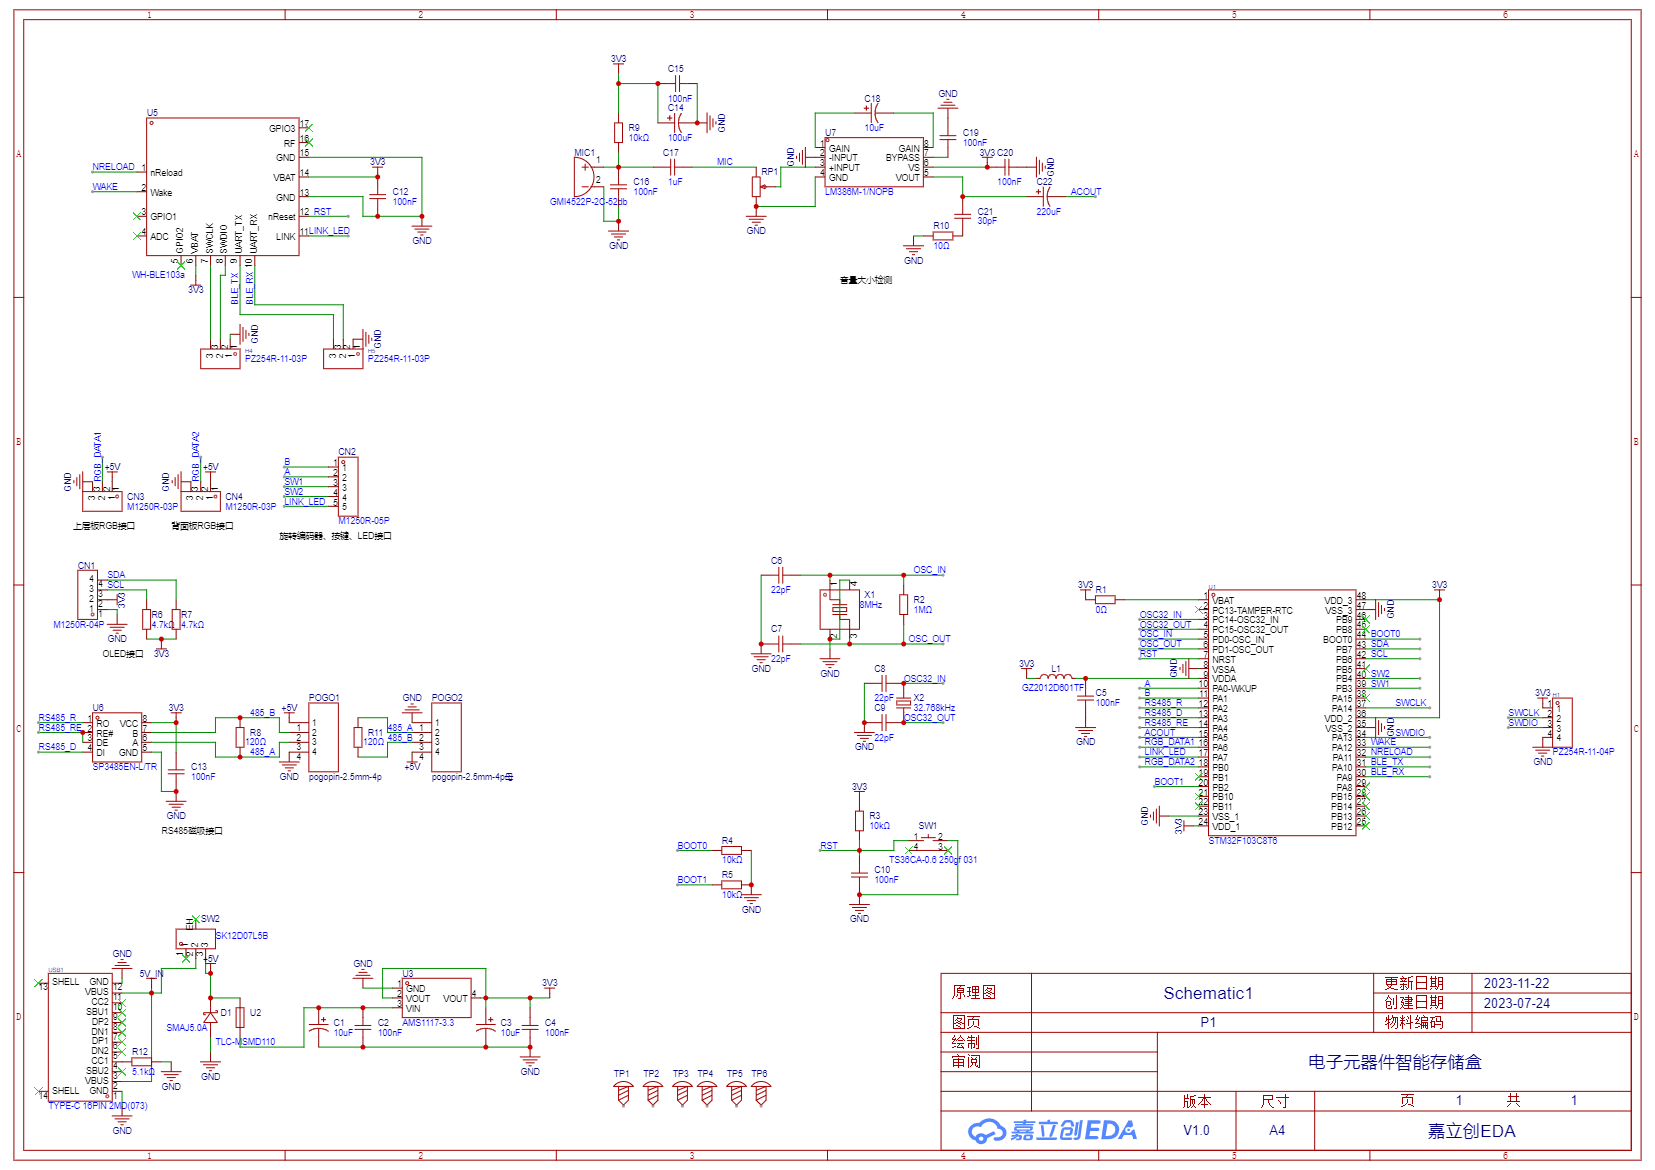Click the C22 220uF capacitor

(x=1044, y=196)
